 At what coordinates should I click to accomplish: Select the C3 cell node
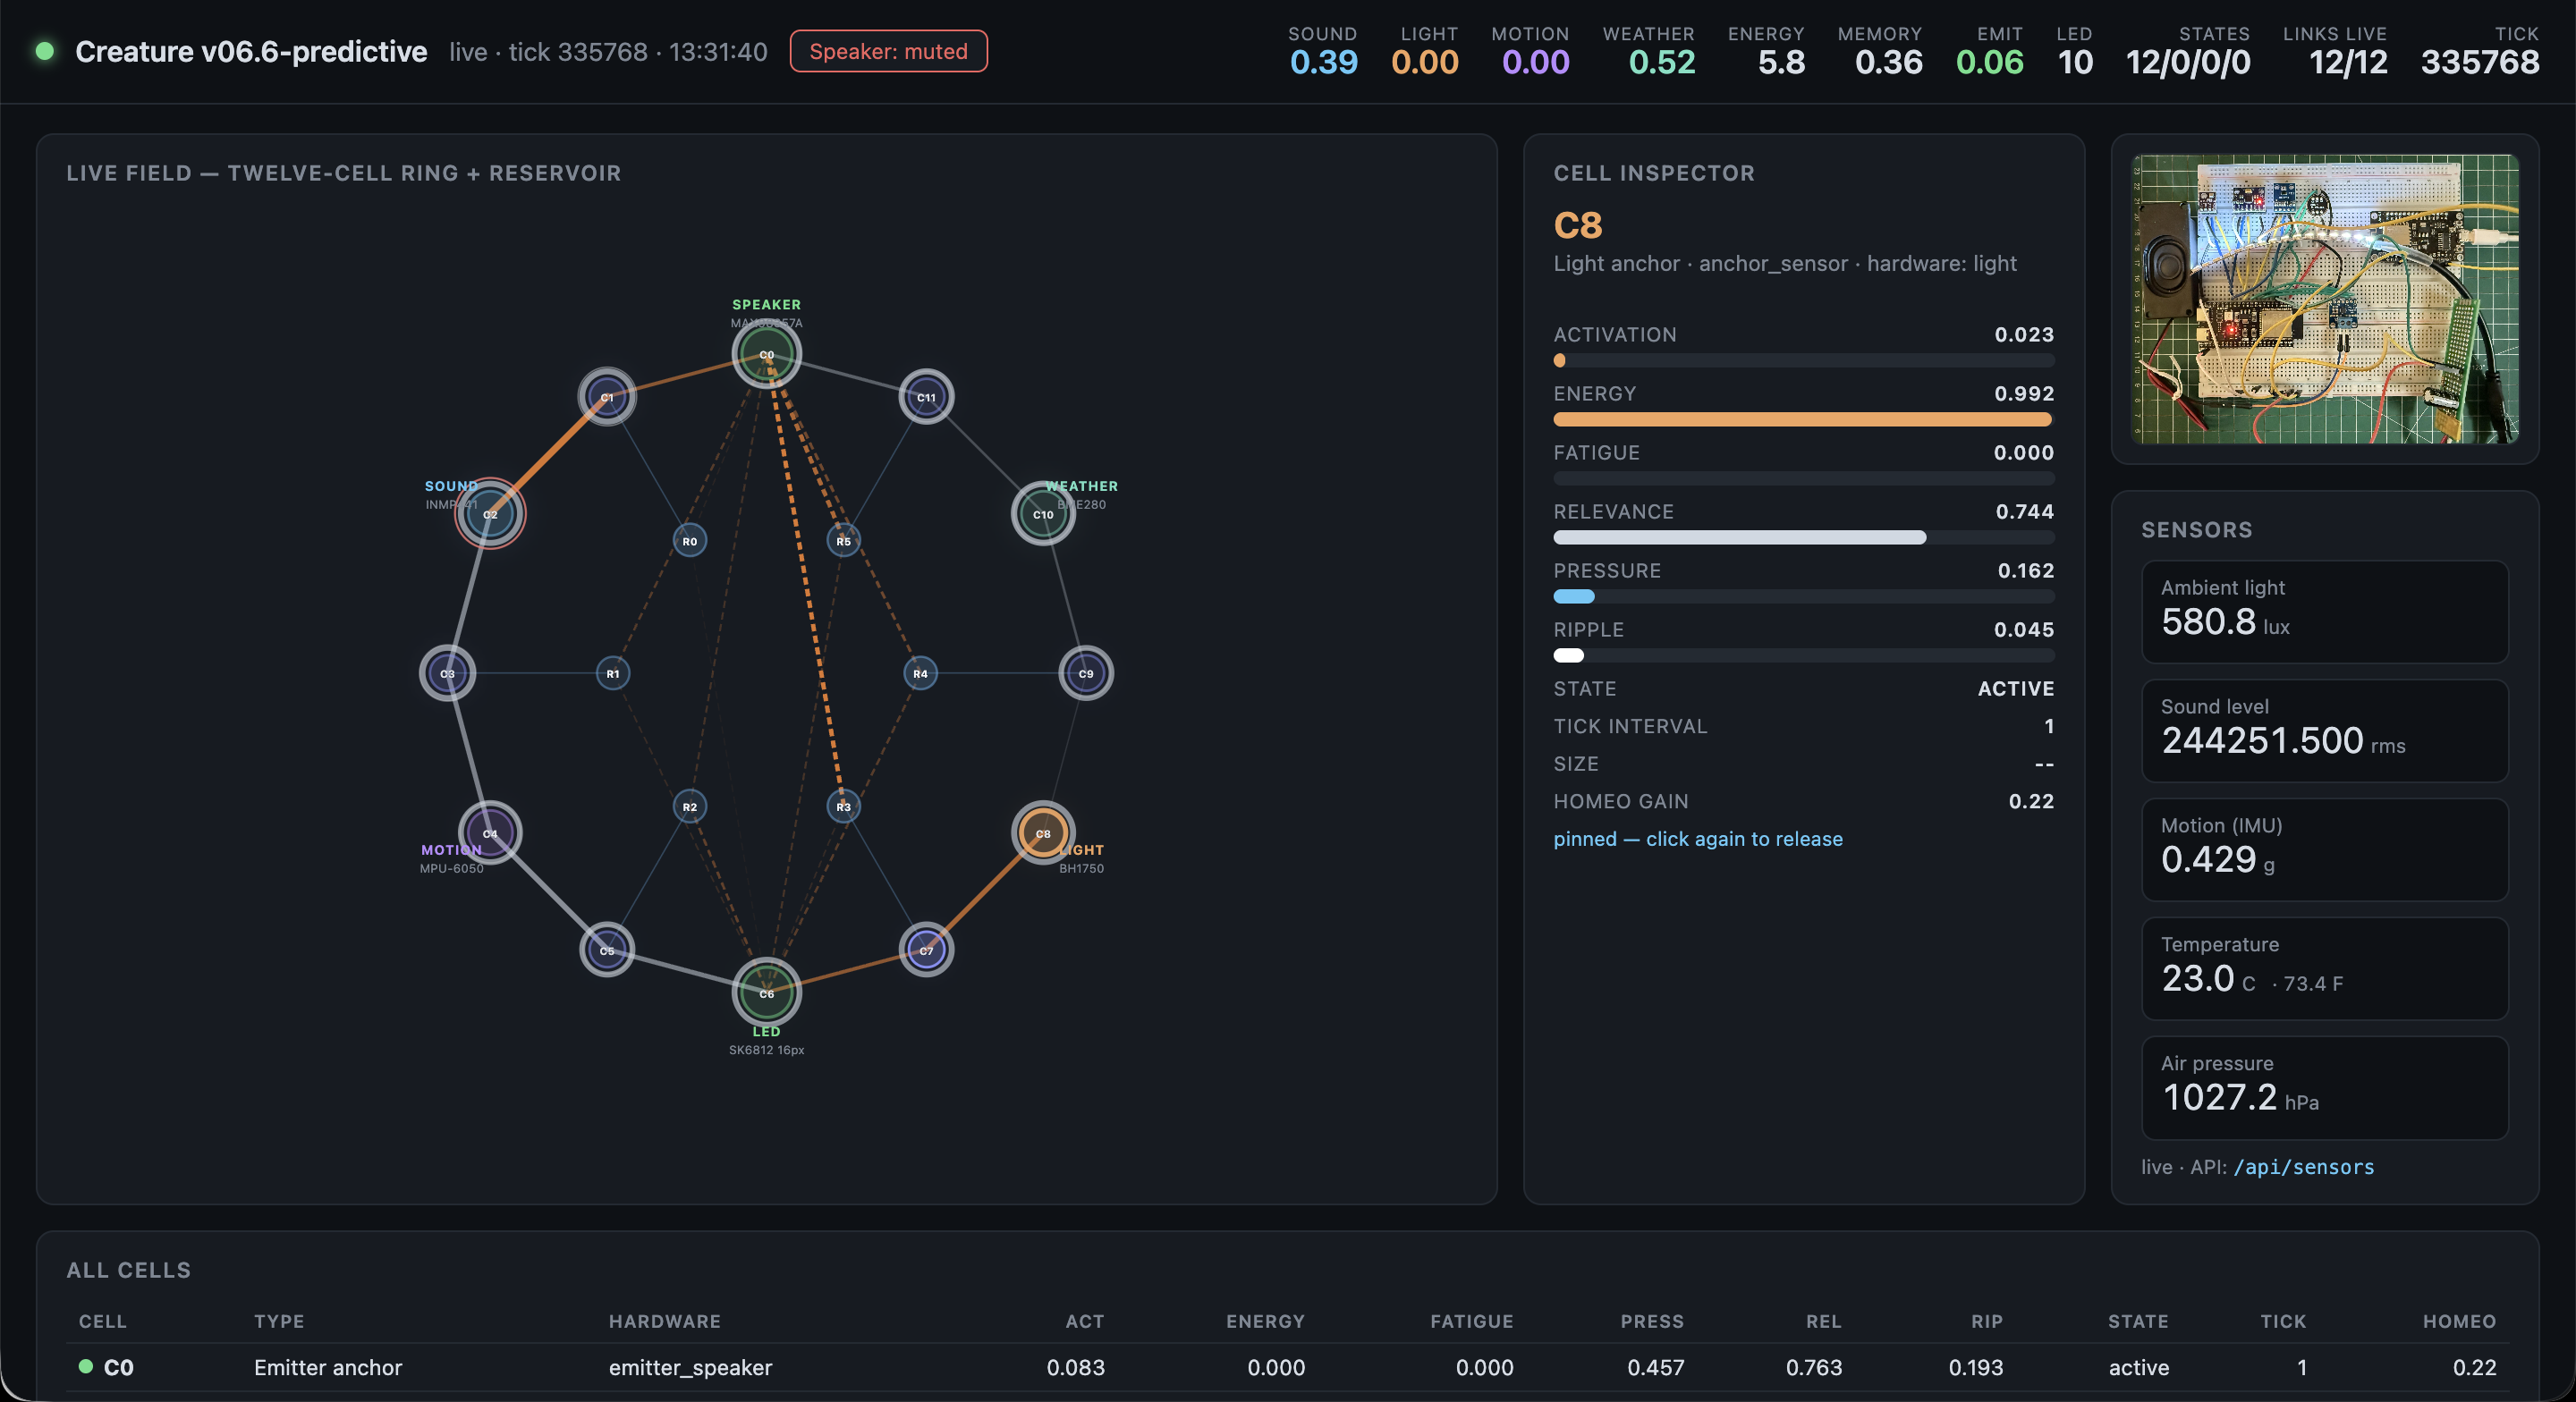(x=447, y=673)
